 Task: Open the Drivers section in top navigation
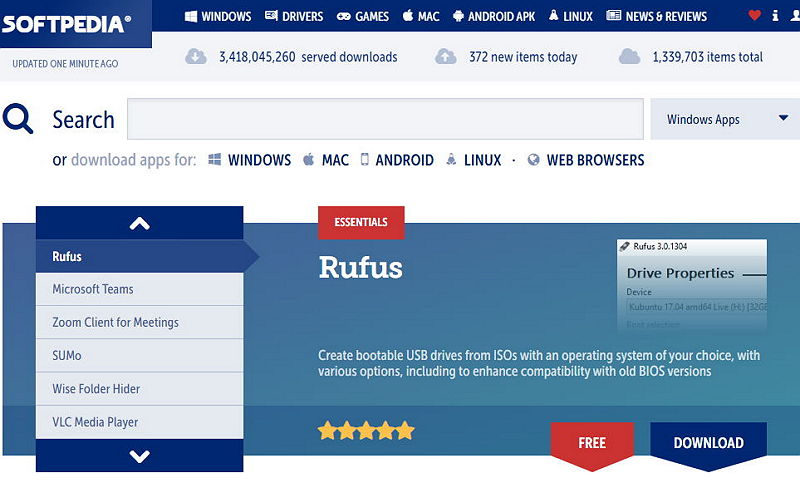click(294, 16)
